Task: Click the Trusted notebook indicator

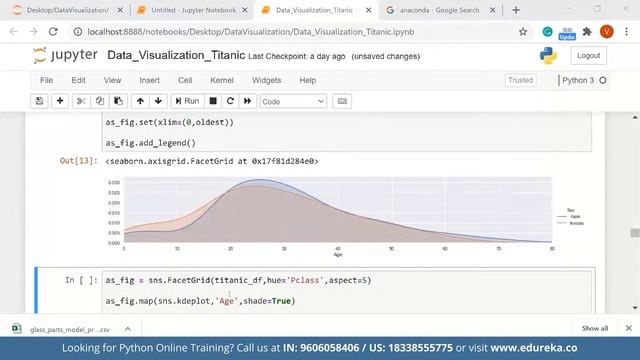Action: pyautogui.click(x=520, y=80)
